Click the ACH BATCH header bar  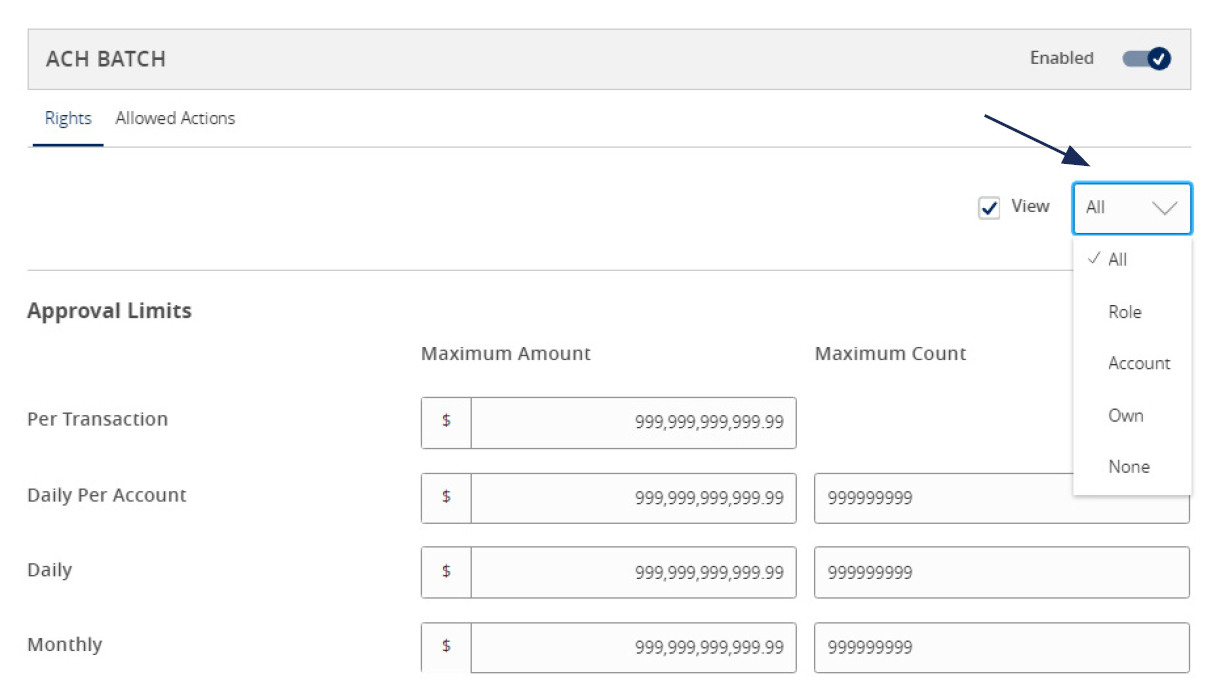click(x=400, y=57)
